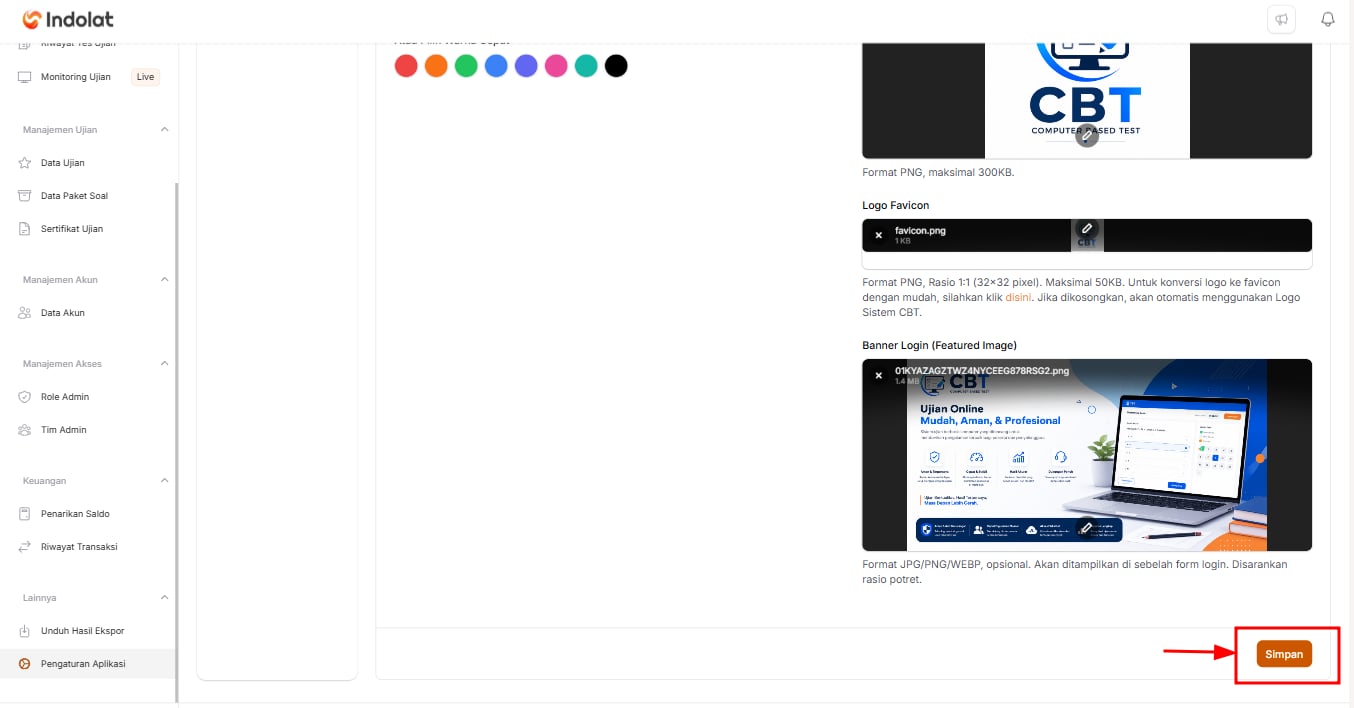Click the Tim Admin group icon
The image size is (1354, 708).
click(x=25, y=430)
